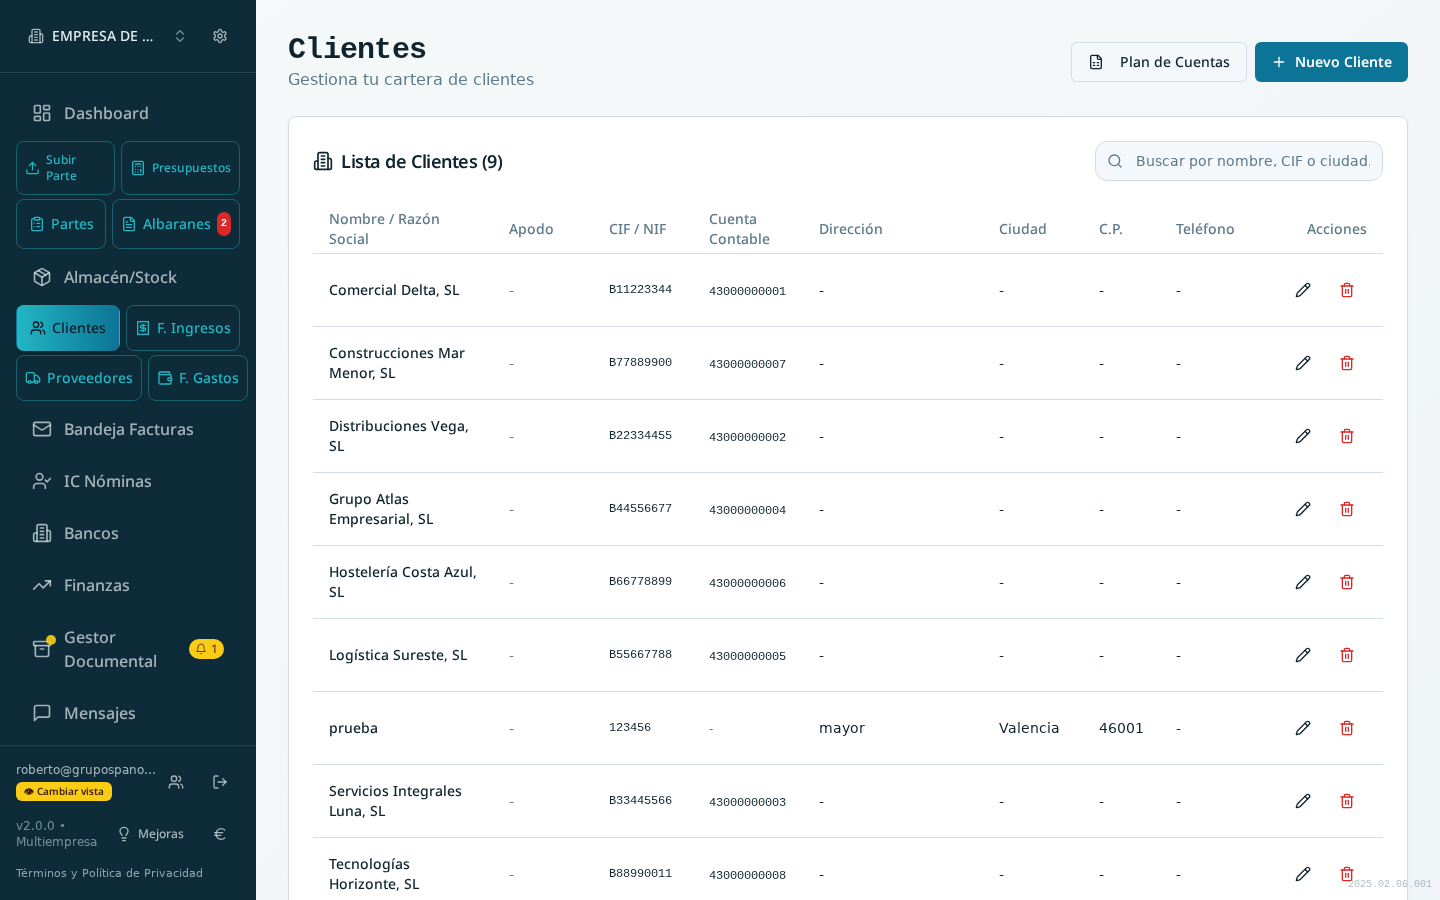Open the users icon beside account email
This screenshot has width=1440, height=900.
[x=176, y=782]
